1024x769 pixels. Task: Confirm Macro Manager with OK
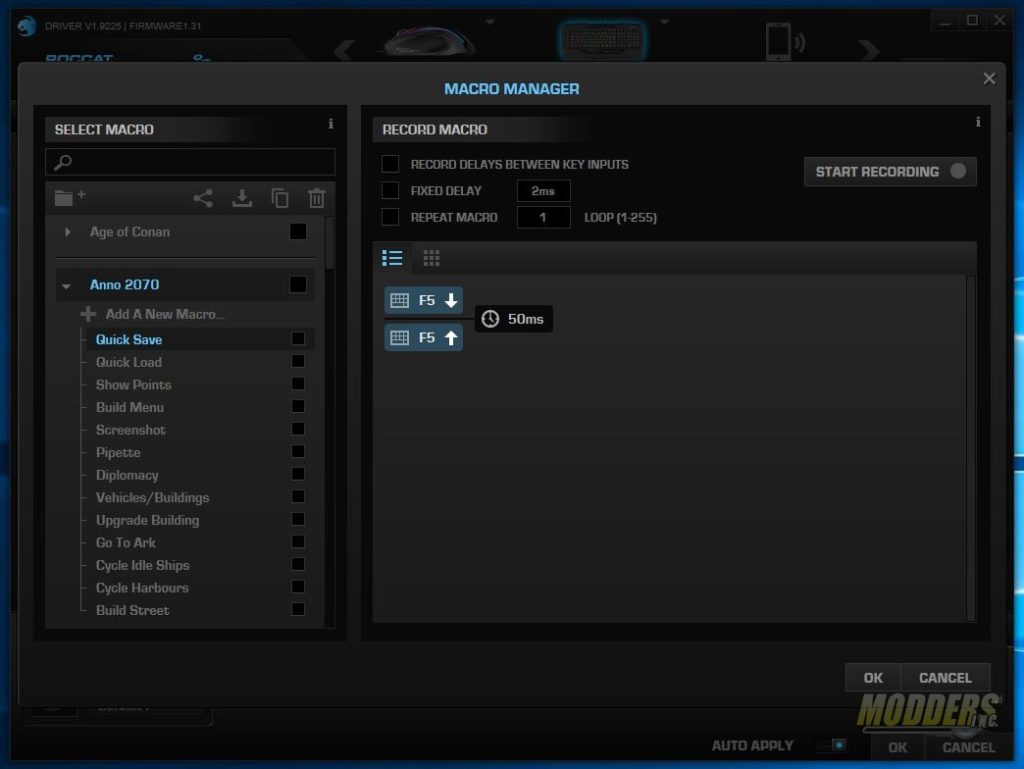click(x=872, y=678)
